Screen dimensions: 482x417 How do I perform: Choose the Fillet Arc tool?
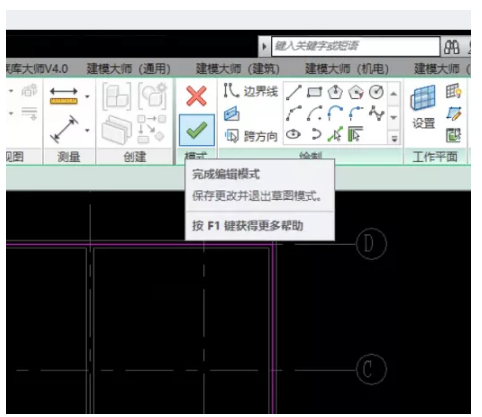356,113
